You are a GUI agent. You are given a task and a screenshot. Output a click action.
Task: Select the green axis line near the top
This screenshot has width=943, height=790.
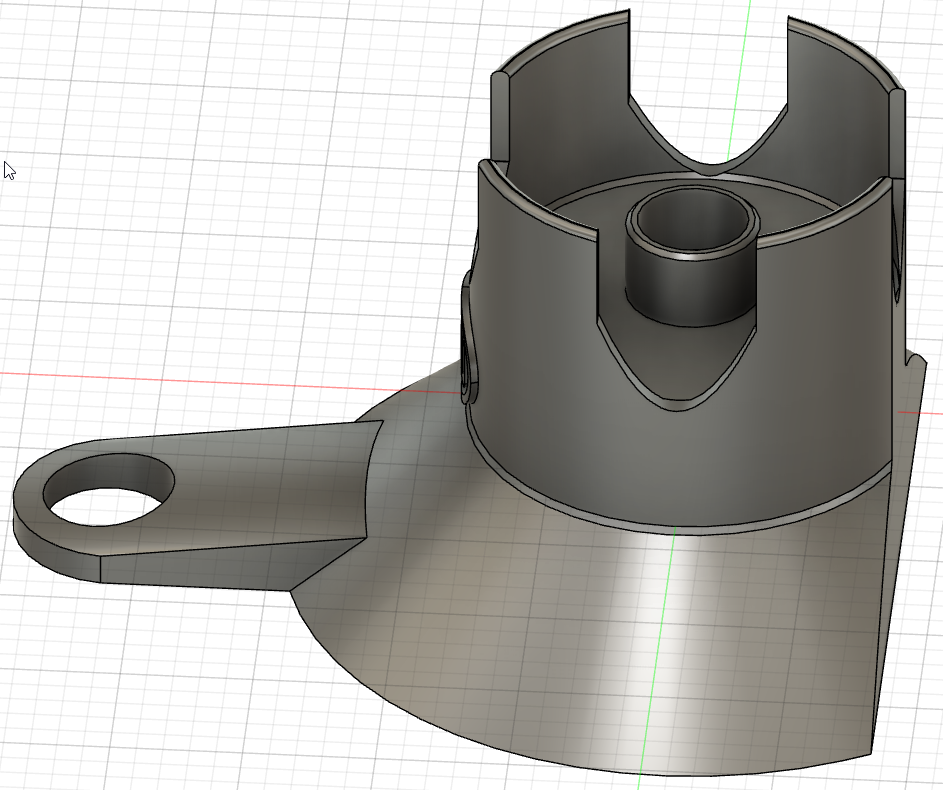coord(739,72)
